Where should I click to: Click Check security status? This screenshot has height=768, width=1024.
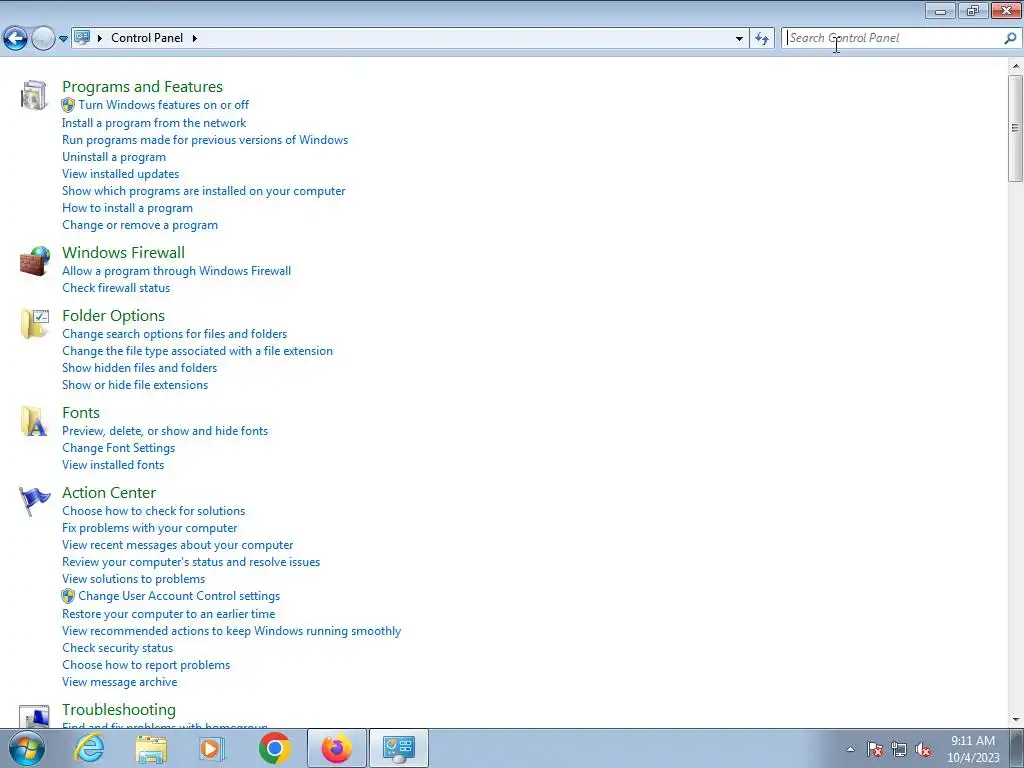point(118,648)
